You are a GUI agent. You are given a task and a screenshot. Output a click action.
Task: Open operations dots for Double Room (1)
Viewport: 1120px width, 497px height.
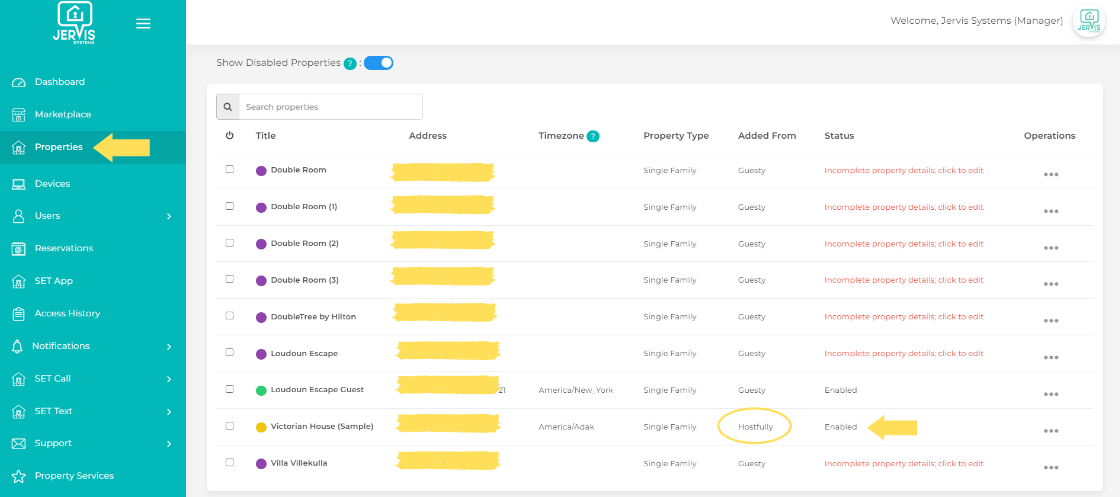click(1050, 211)
